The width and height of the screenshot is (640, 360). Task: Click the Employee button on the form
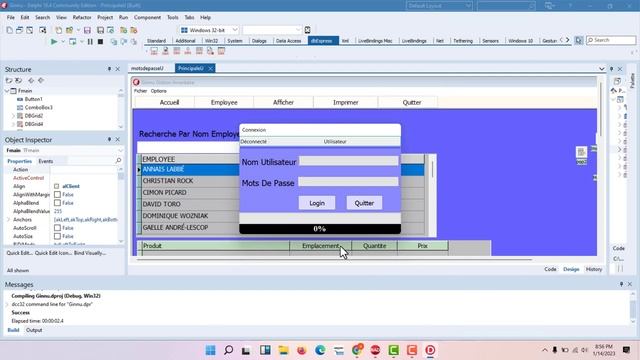tap(224, 102)
